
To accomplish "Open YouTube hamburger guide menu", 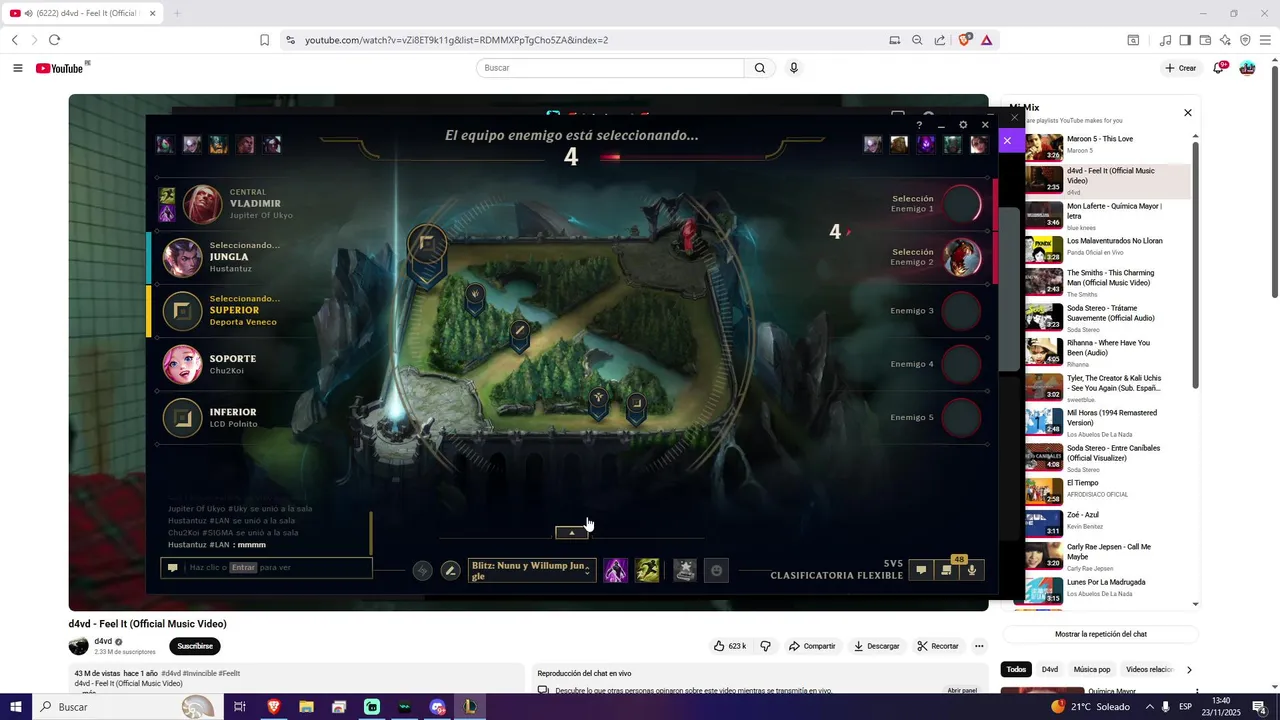I will [x=18, y=68].
